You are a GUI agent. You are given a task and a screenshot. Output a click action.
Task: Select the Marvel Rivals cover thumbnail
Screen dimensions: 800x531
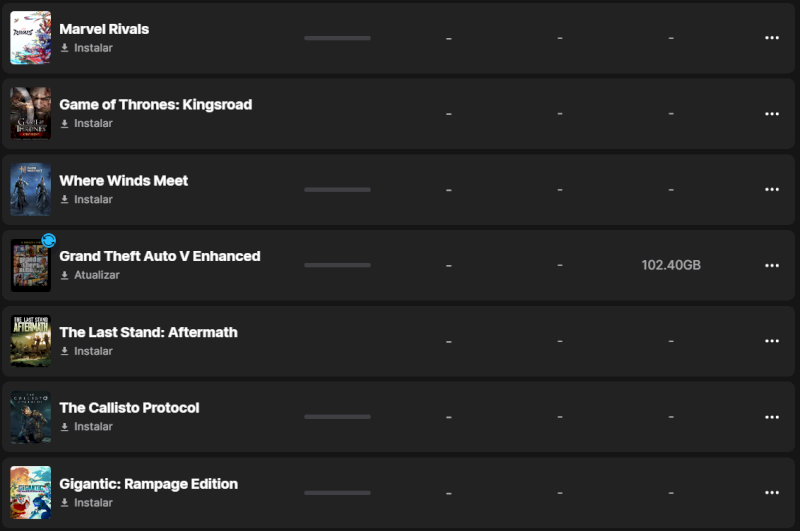(30, 38)
